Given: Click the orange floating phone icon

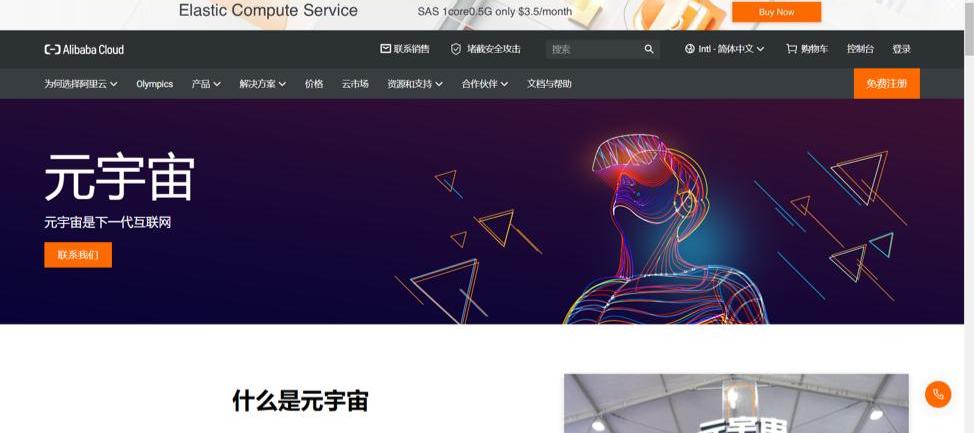Looking at the screenshot, I should pos(937,394).
